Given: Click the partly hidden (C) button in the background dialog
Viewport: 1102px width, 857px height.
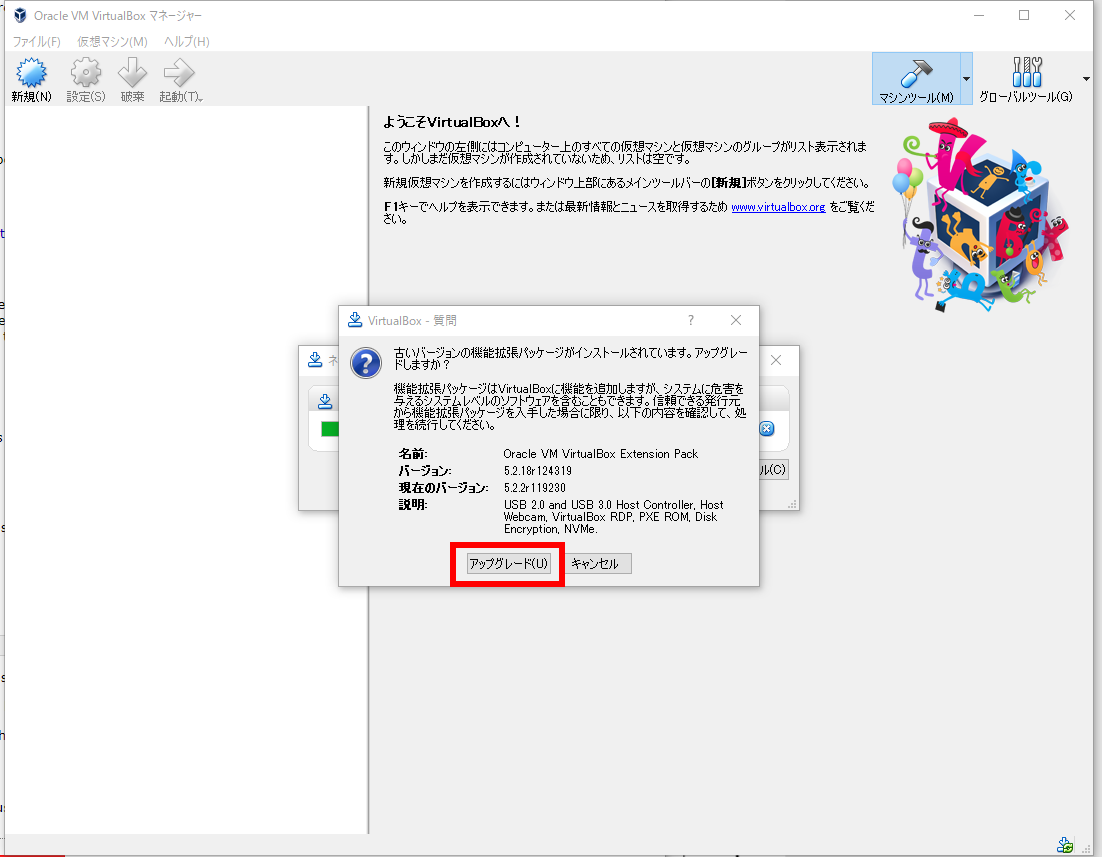Looking at the screenshot, I should (x=774, y=470).
